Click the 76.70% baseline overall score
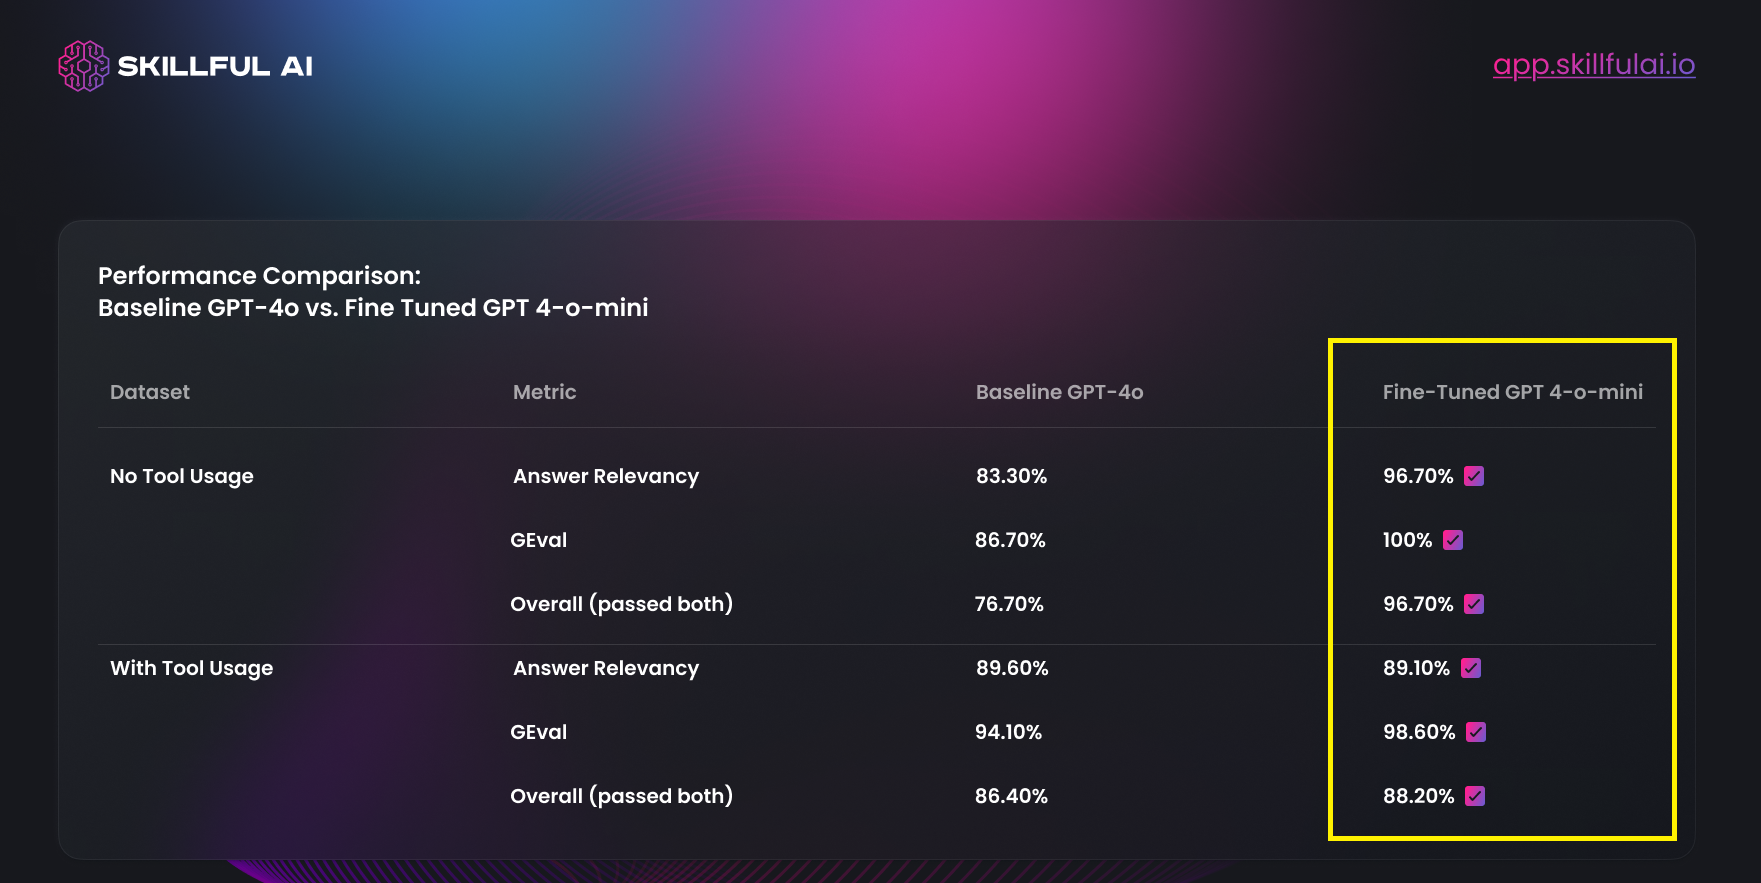The height and width of the screenshot is (883, 1761). click(x=1009, y=604)
